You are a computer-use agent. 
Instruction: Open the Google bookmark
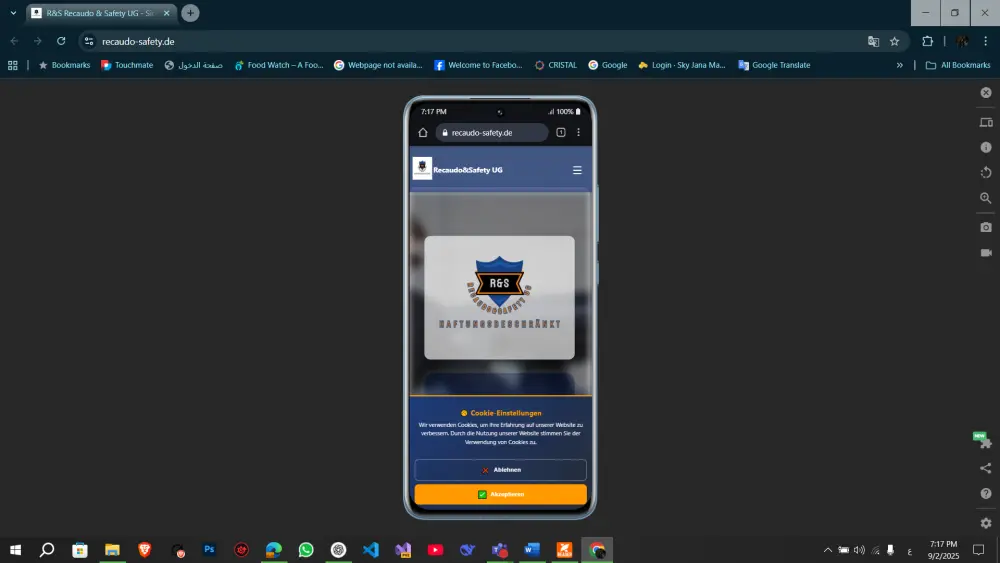[608, 65]
